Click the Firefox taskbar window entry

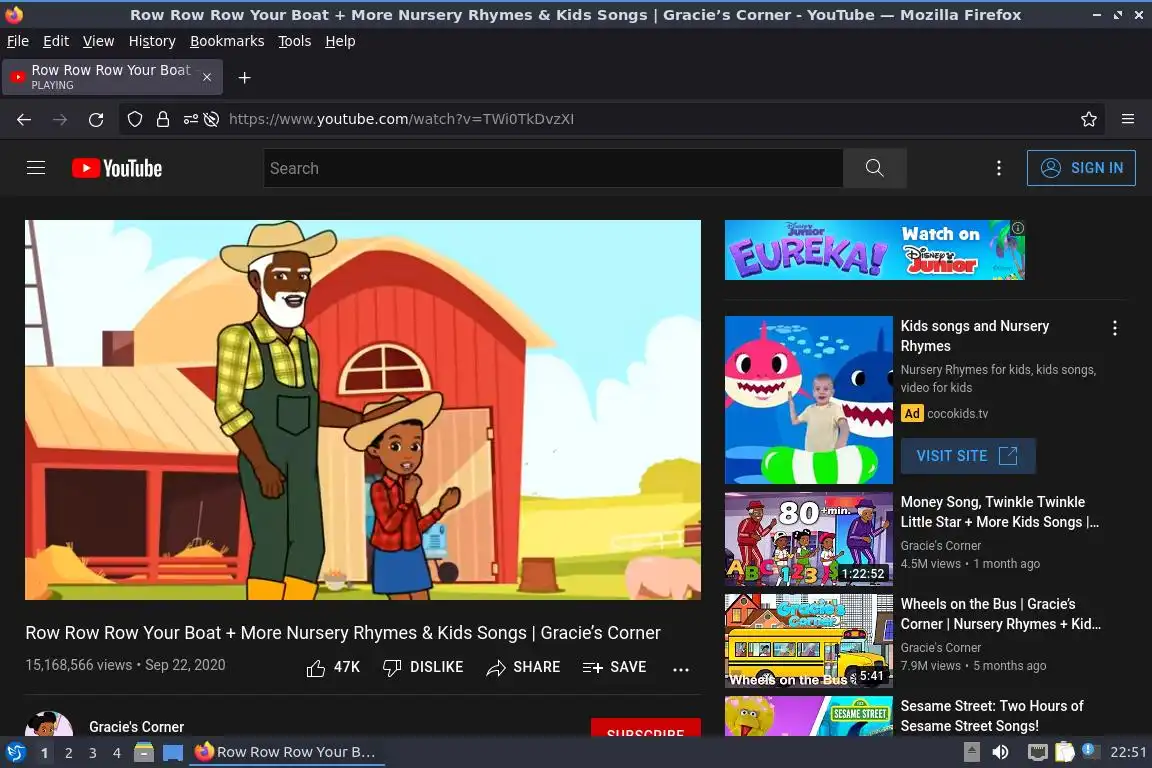click(287, 752)
